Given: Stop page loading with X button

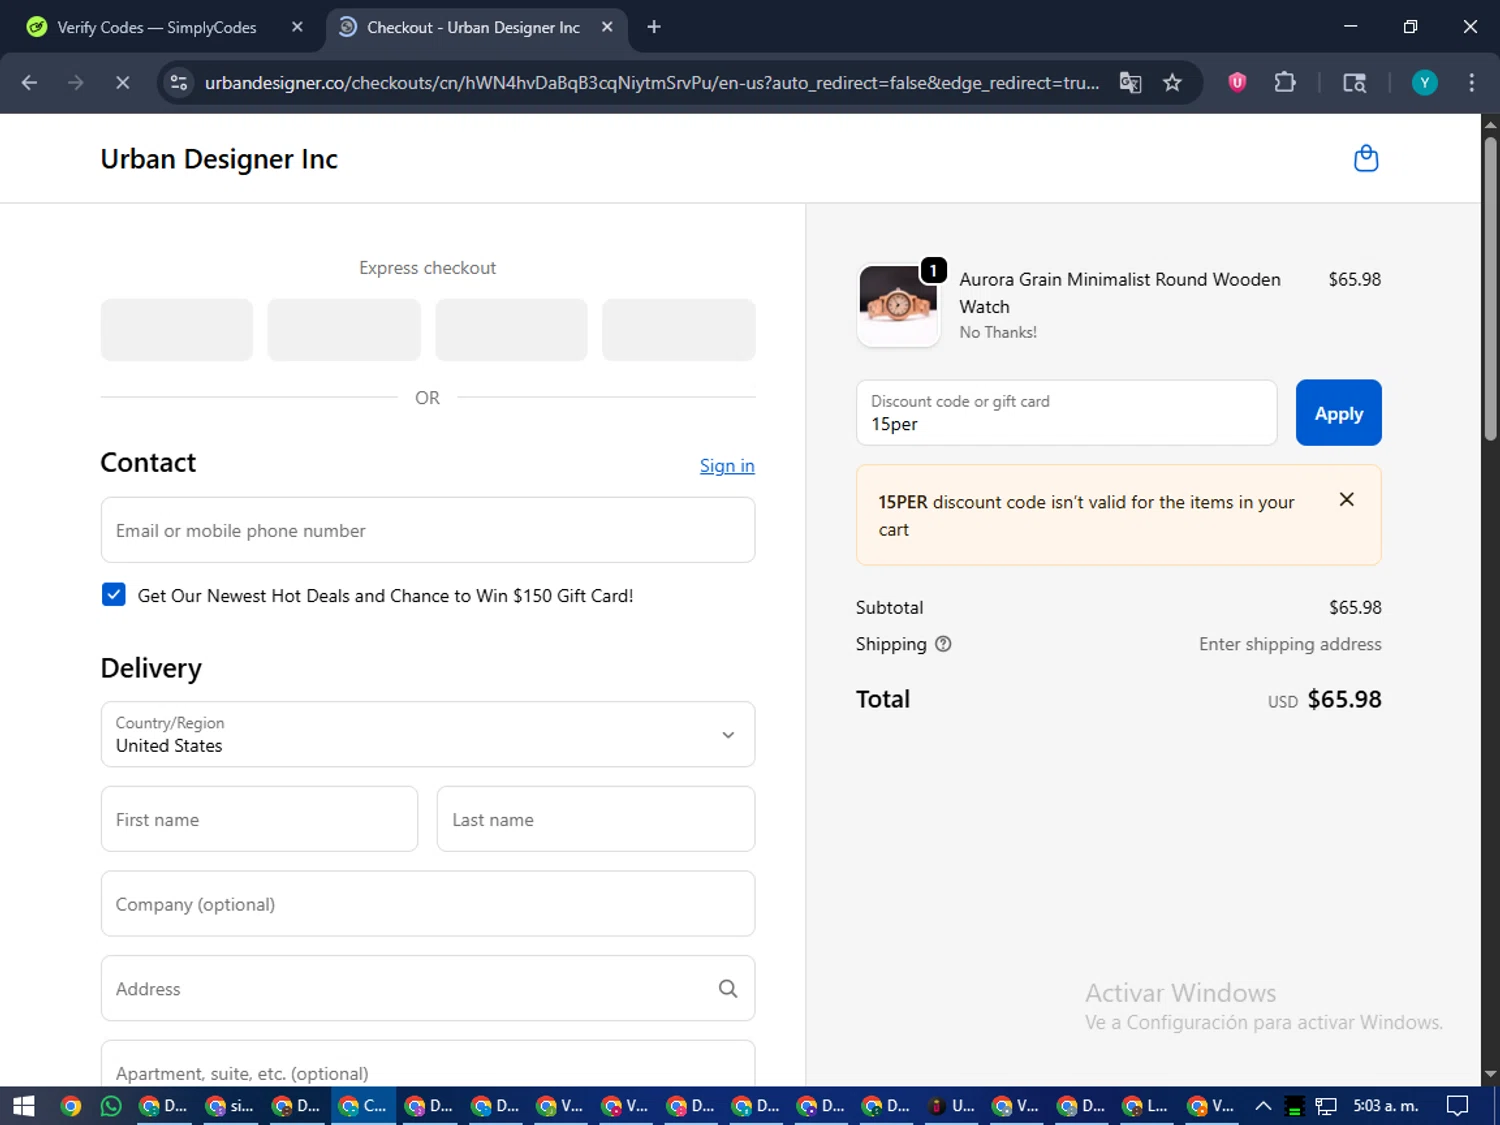Looking at the screenshot, I should click(x=122, y=82).
